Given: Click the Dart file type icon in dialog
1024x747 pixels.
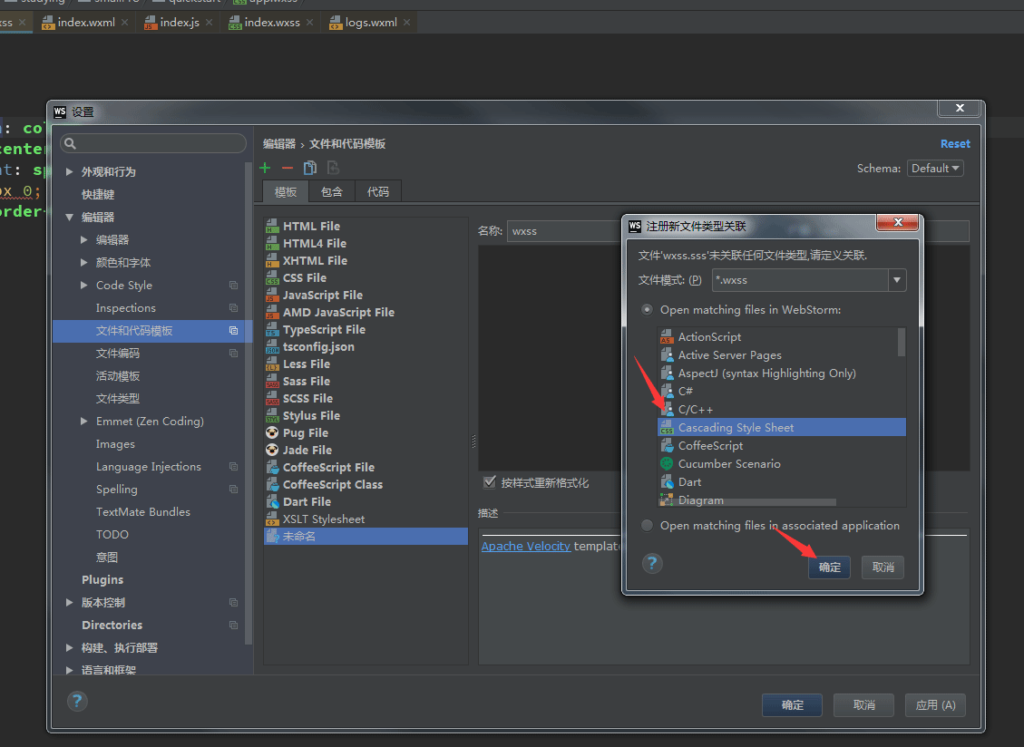Looking at the screenshot, I should [667, 482].
